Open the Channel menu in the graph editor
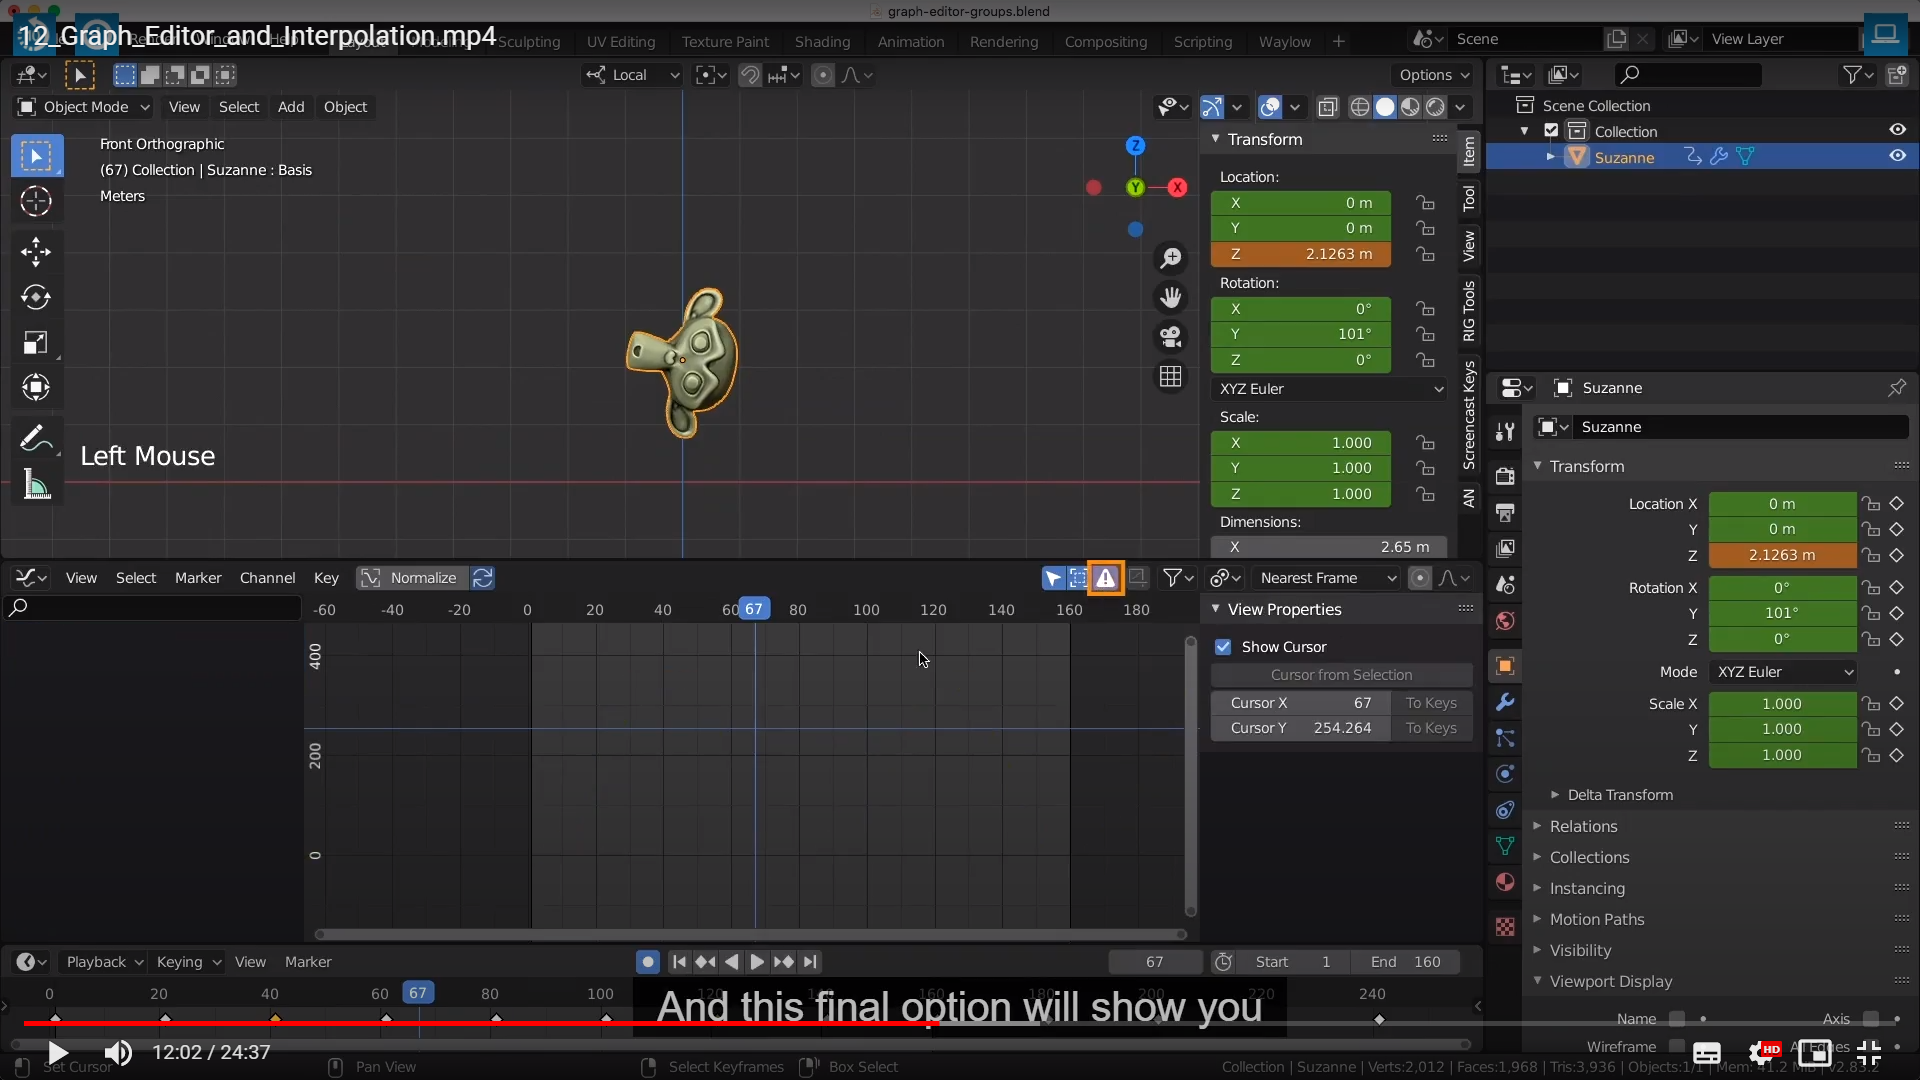Viewport: 1920px width, 1080px height. tap(267, 578)
